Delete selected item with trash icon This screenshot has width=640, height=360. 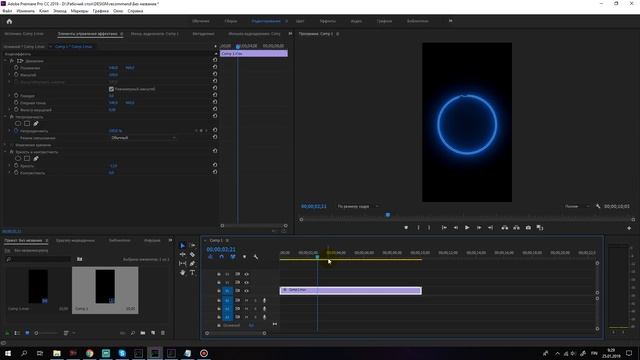tap(163, 333)
